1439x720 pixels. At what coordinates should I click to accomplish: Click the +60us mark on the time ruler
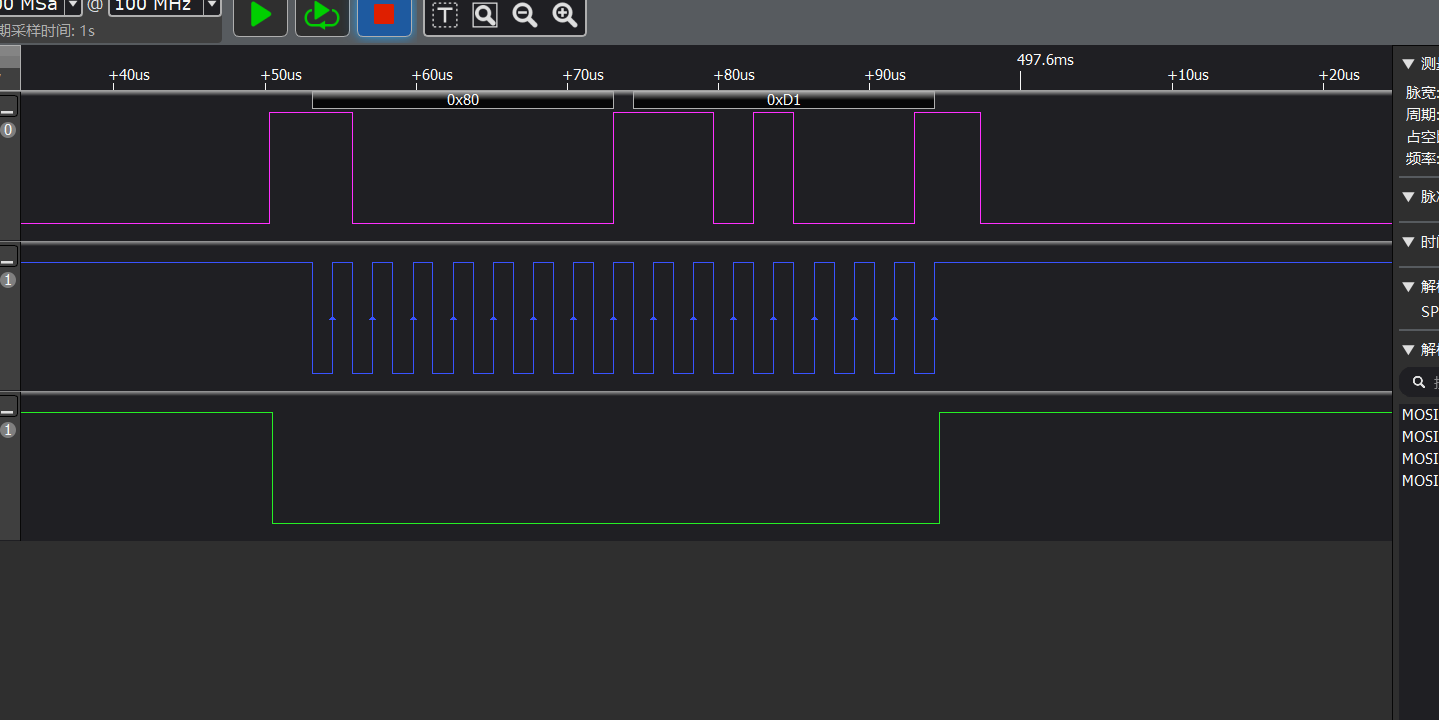tap(432, 75)
